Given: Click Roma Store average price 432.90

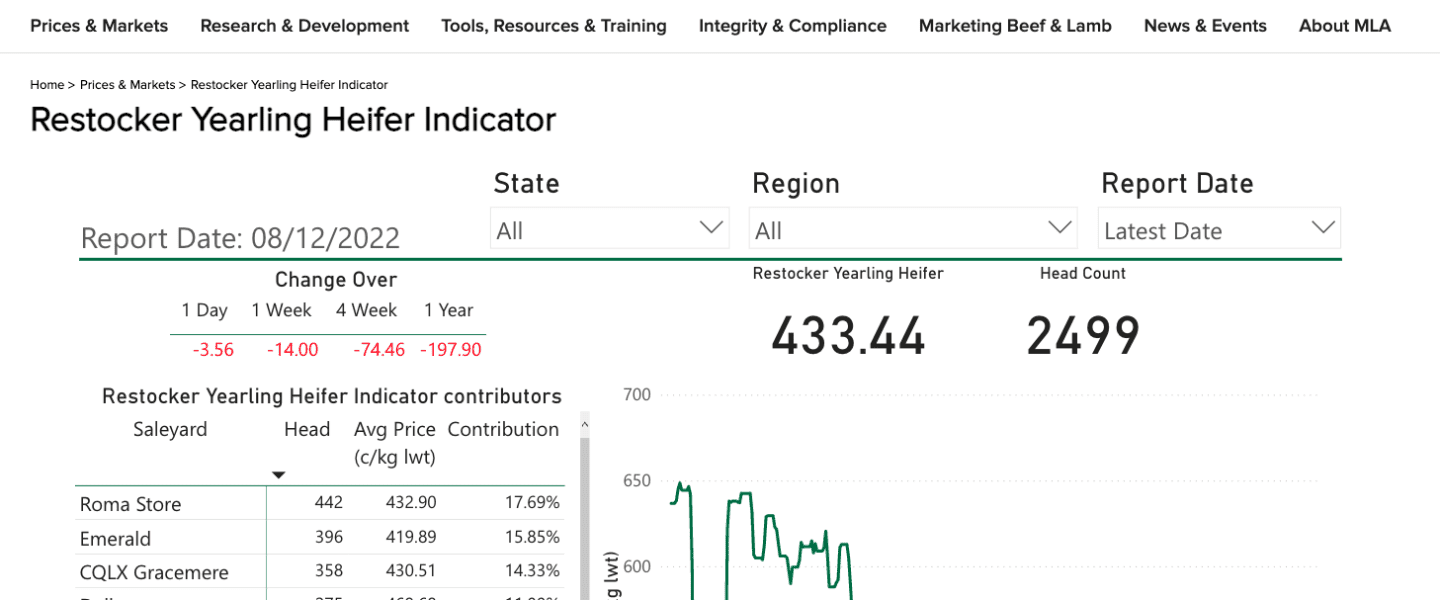Looking at the screenshot, I should (411, 502).
